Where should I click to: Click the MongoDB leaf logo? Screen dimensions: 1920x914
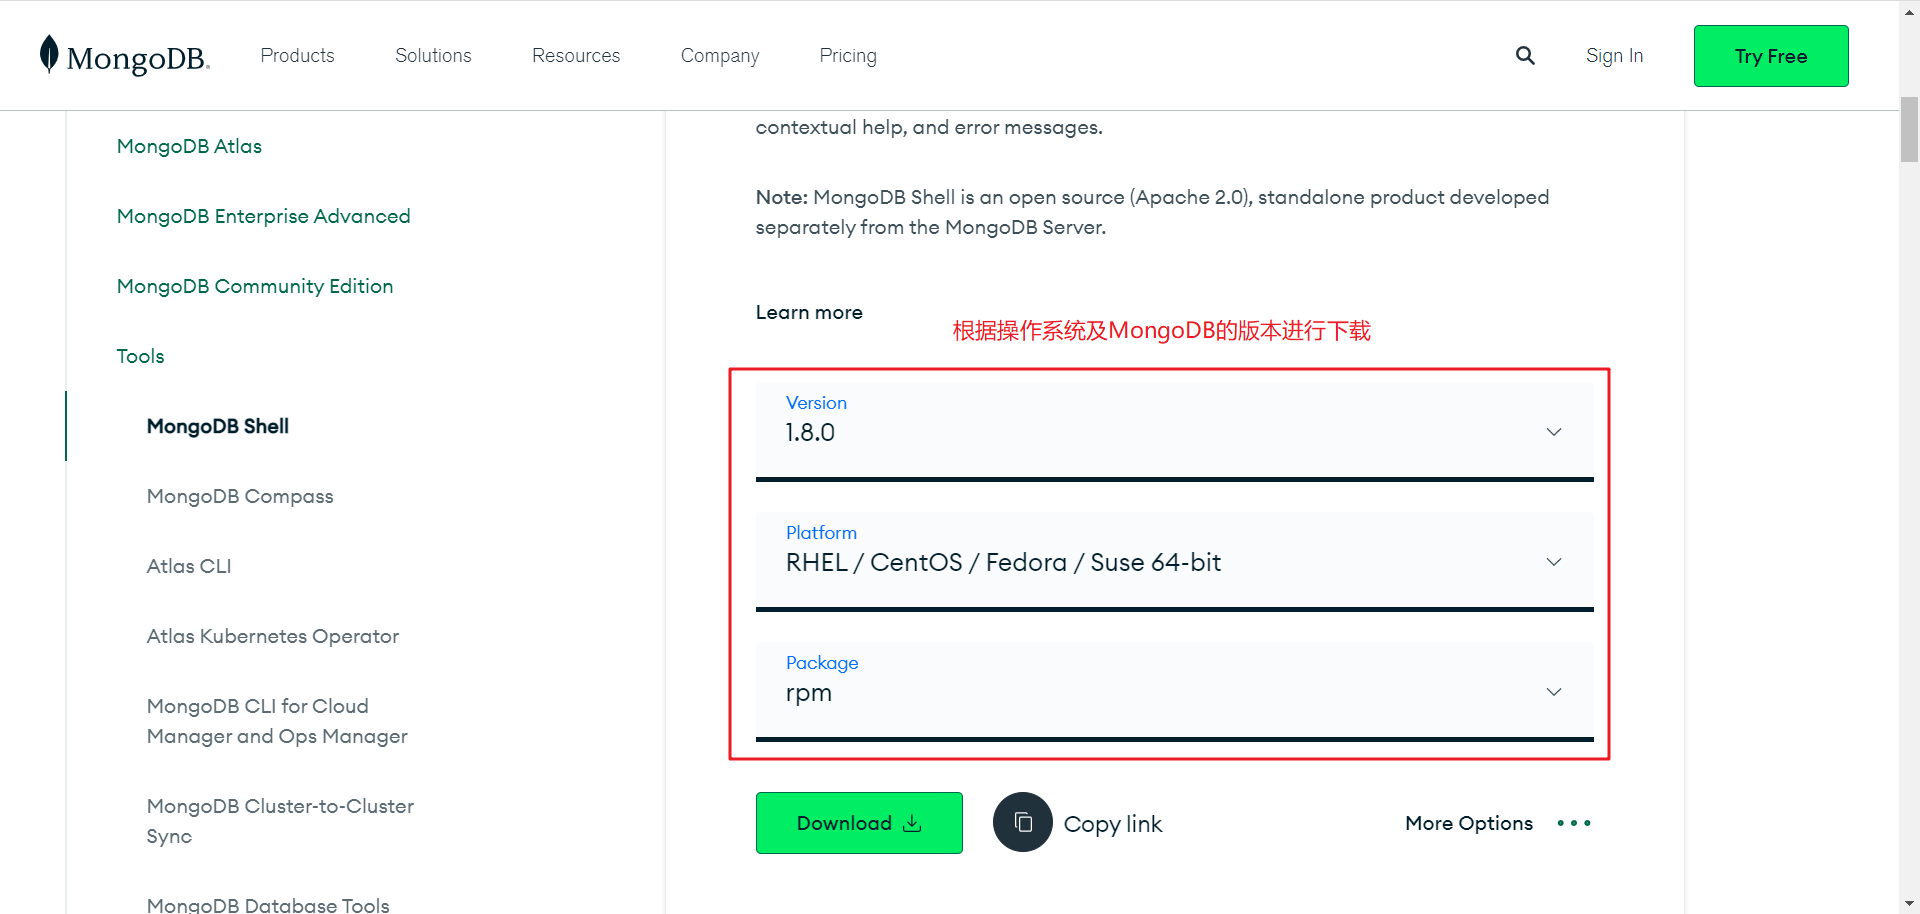pyautogui.click(x=50, y=55)
